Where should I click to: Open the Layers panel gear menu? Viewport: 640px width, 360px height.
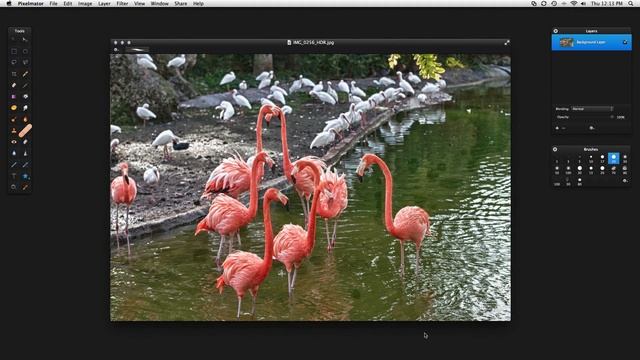[x=556, y=31]
